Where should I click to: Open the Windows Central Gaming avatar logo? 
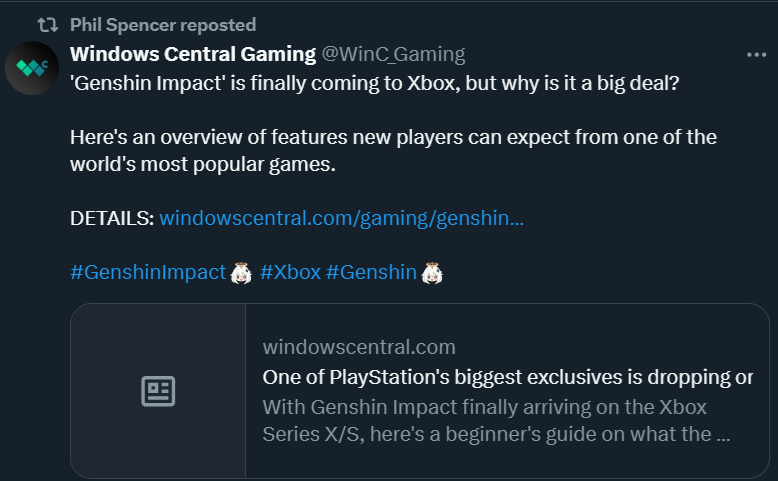click(32, 68)
